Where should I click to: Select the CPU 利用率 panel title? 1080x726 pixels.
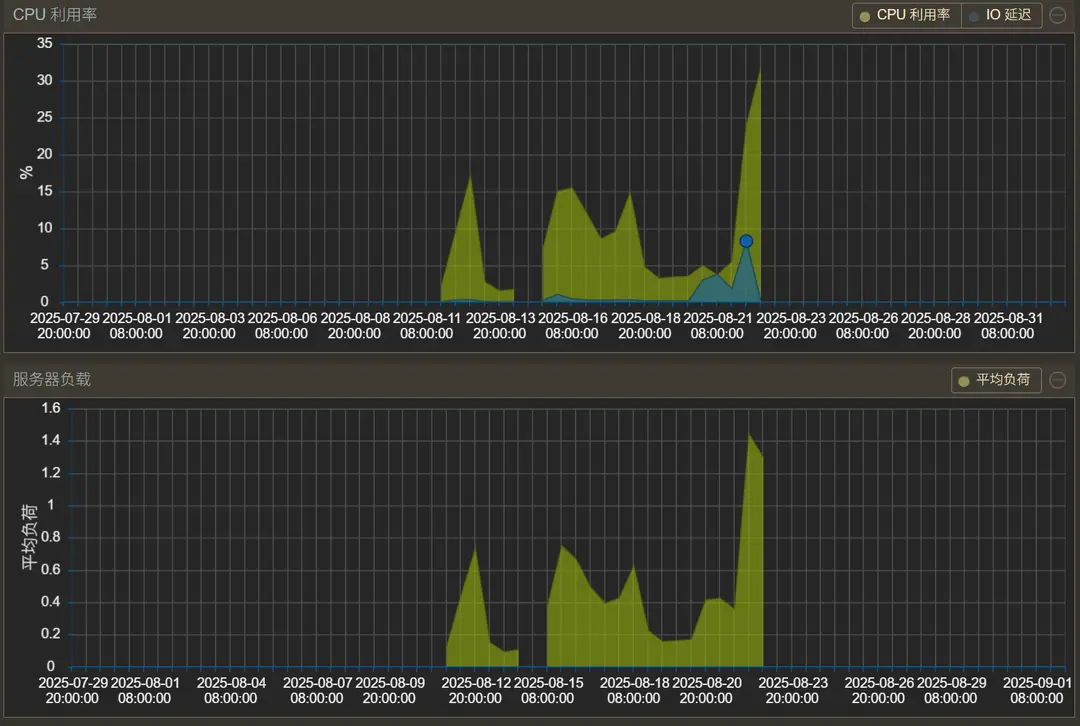(55, 15)
